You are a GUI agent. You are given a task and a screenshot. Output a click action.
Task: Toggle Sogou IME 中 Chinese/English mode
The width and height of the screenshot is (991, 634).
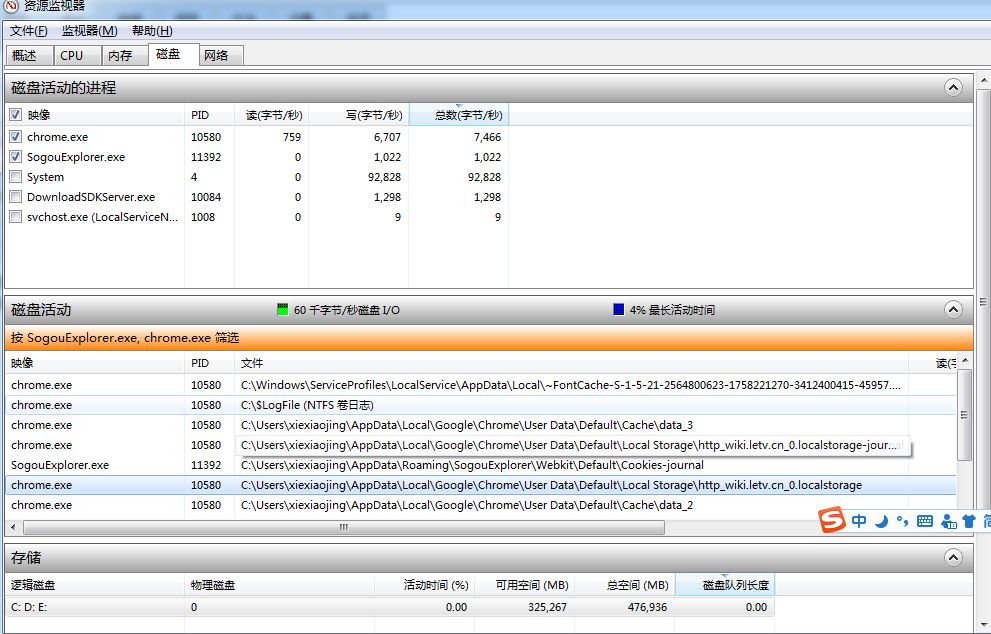coord(859,521)
